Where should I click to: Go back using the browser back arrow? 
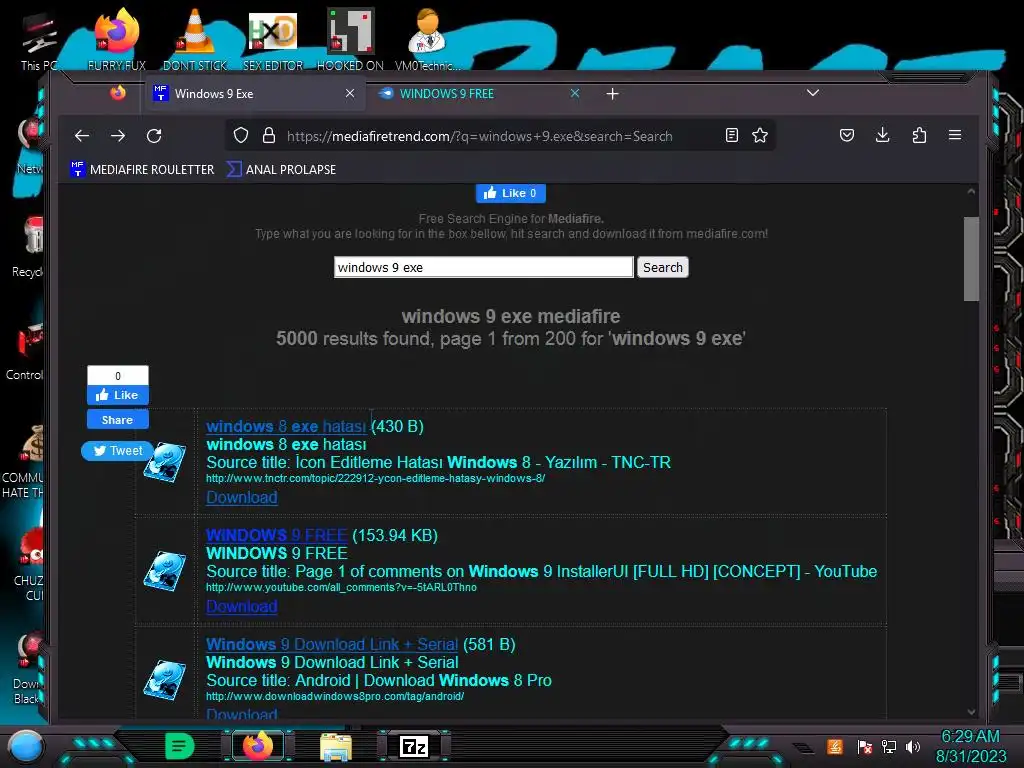(82, 136)
